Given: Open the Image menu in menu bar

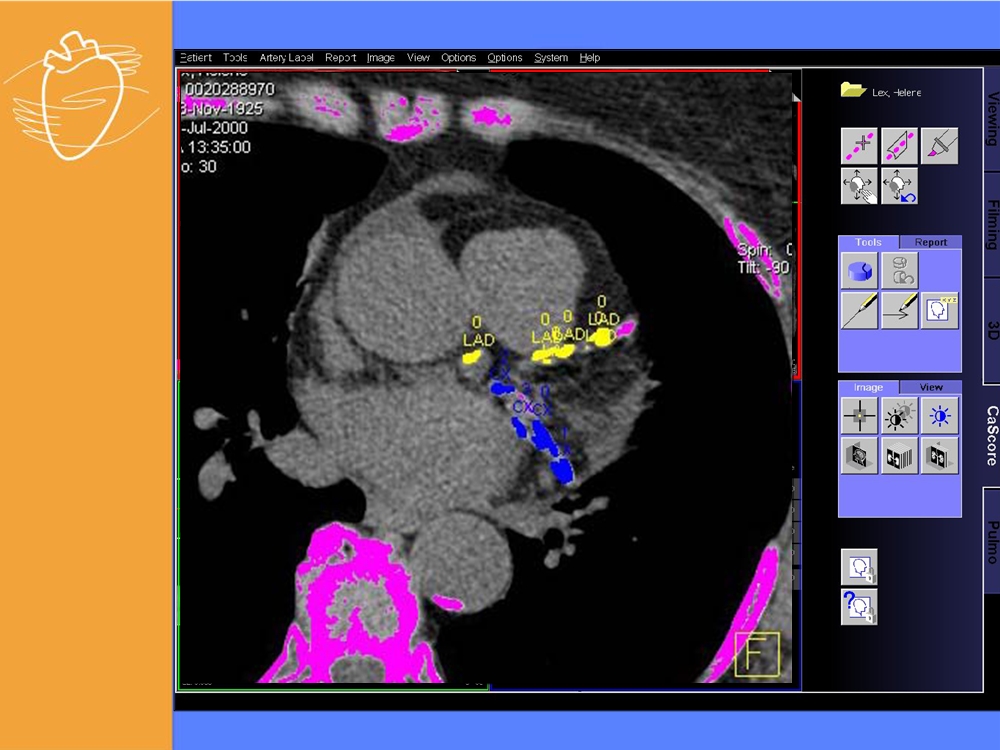Looking at the screenshot, I should [381, 57].
